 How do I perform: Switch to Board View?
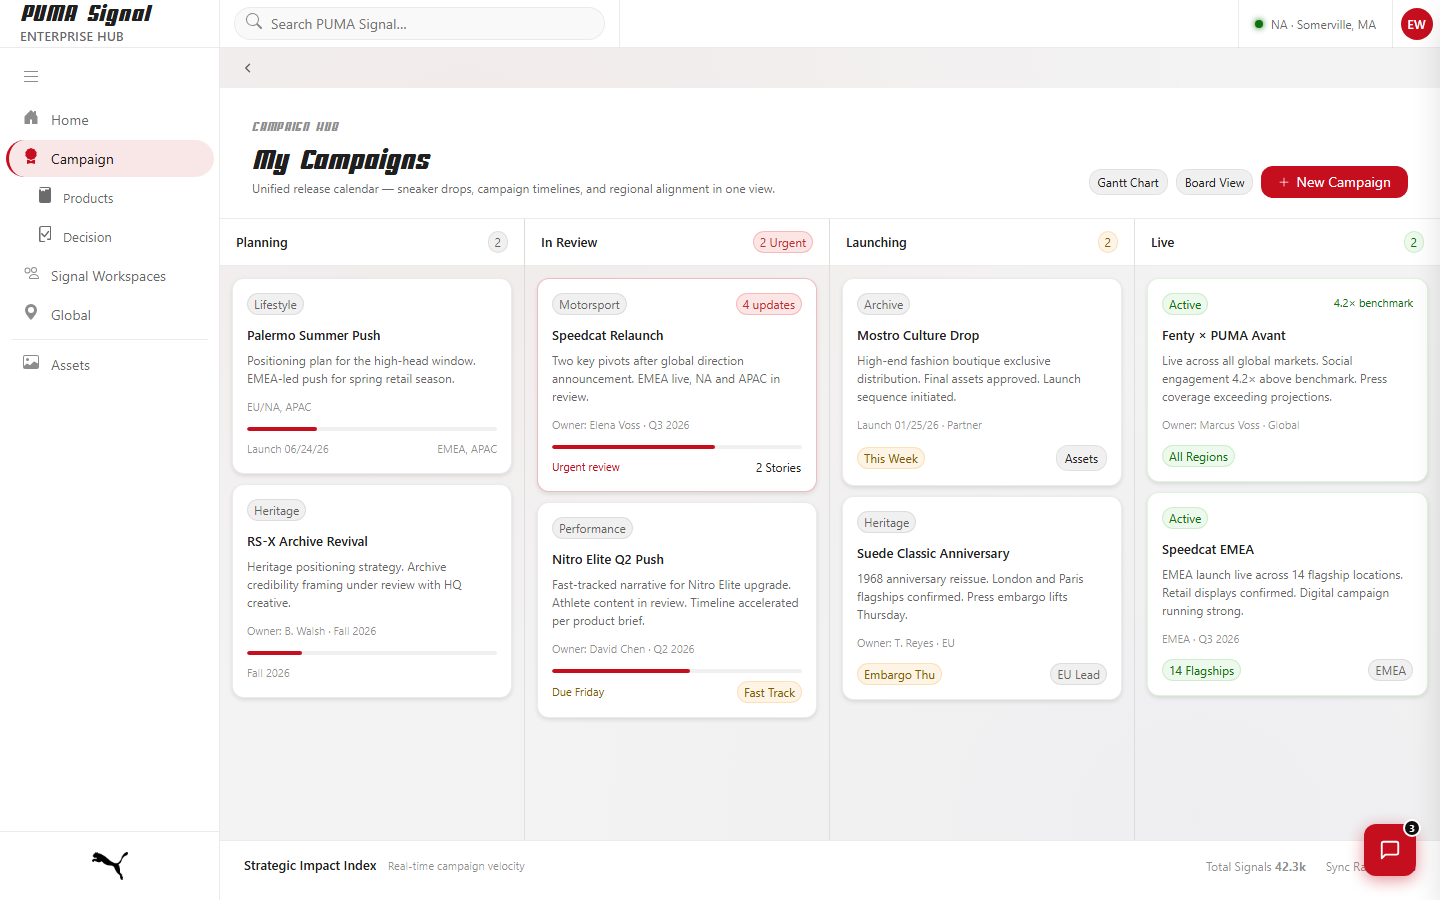1214,183
